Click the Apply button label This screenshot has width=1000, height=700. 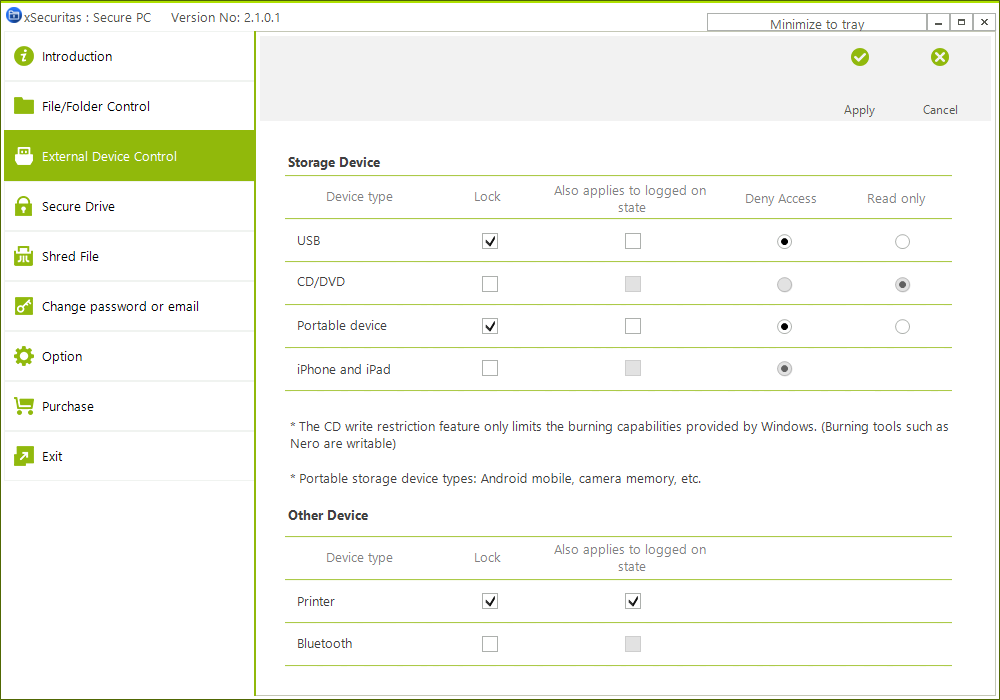[x=859, y=110]
